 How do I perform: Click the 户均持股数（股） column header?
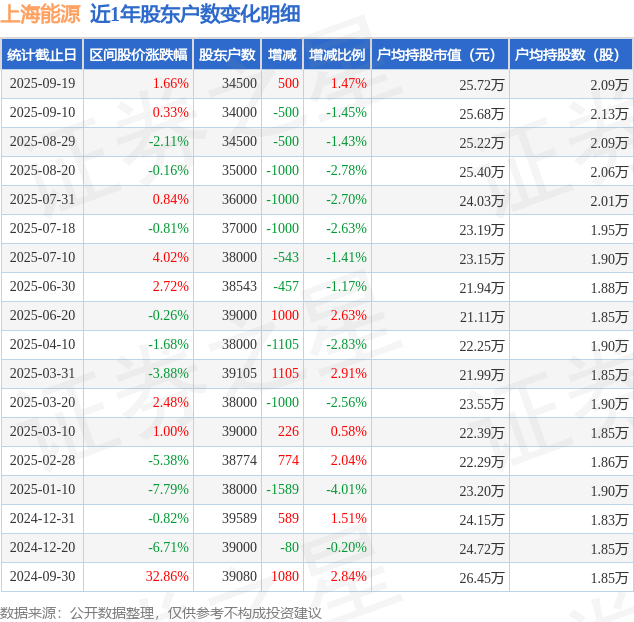pos(570,55)
